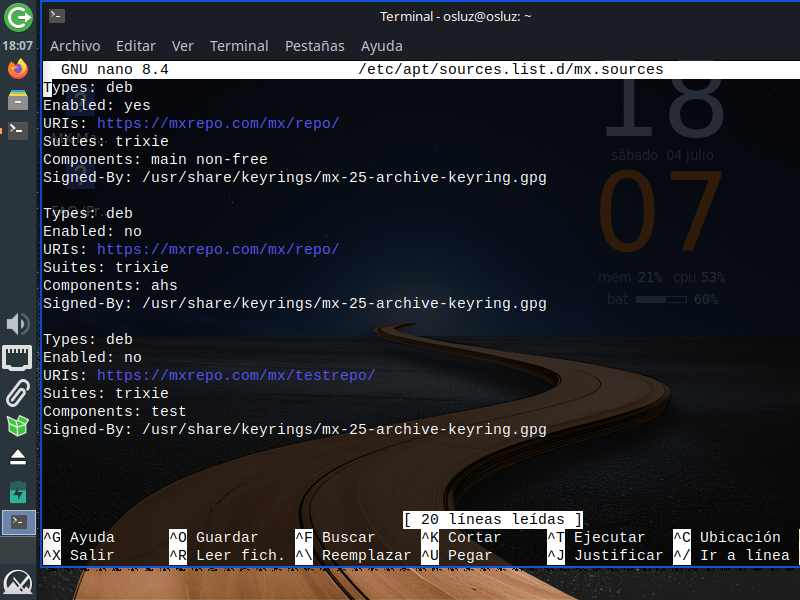Open the Pestañas menu

tap(315, 46)
